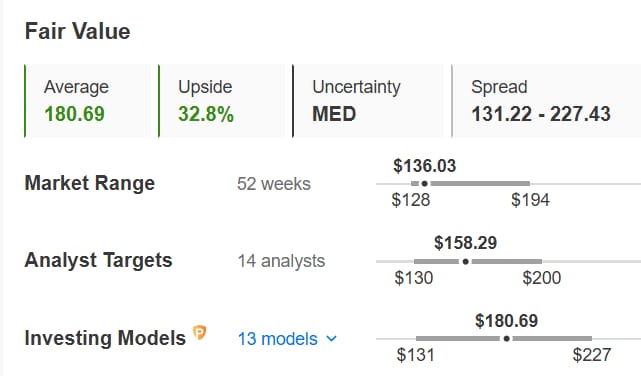The width and height of the screenshot is (641, 376).
Task: Select the Spread 131.22 - 227.43 card
Action: (546, 101)
